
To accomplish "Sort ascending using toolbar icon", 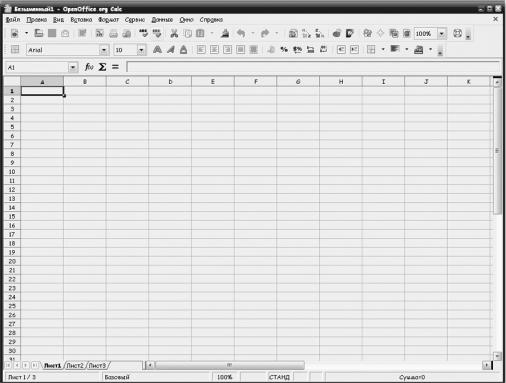I will [x=306, y=33].
